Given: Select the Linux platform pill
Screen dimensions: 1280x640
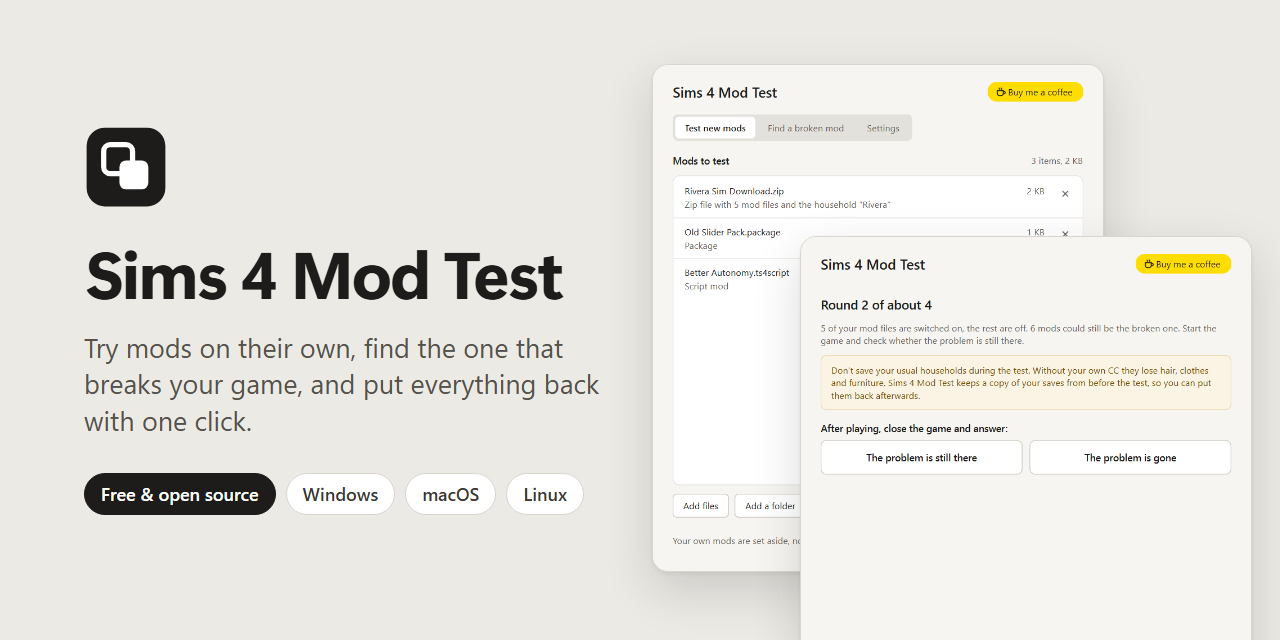Looking at the screenshot, I should point(545,494).
